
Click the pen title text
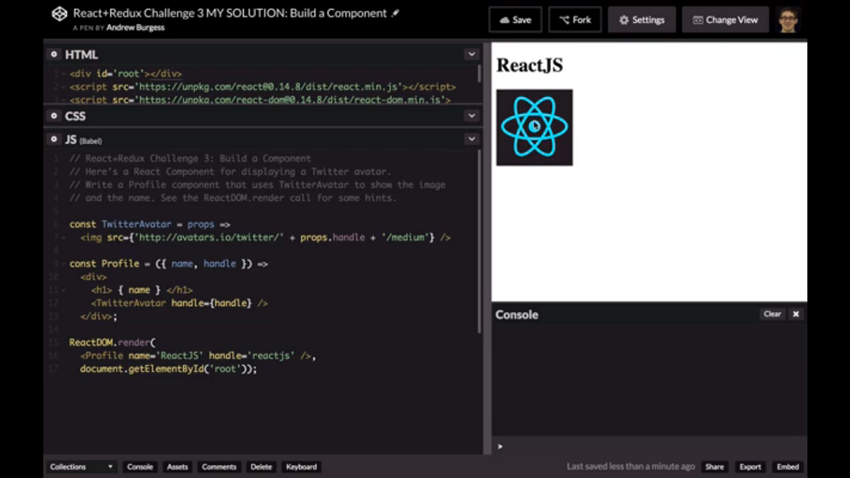pos(230,13)
